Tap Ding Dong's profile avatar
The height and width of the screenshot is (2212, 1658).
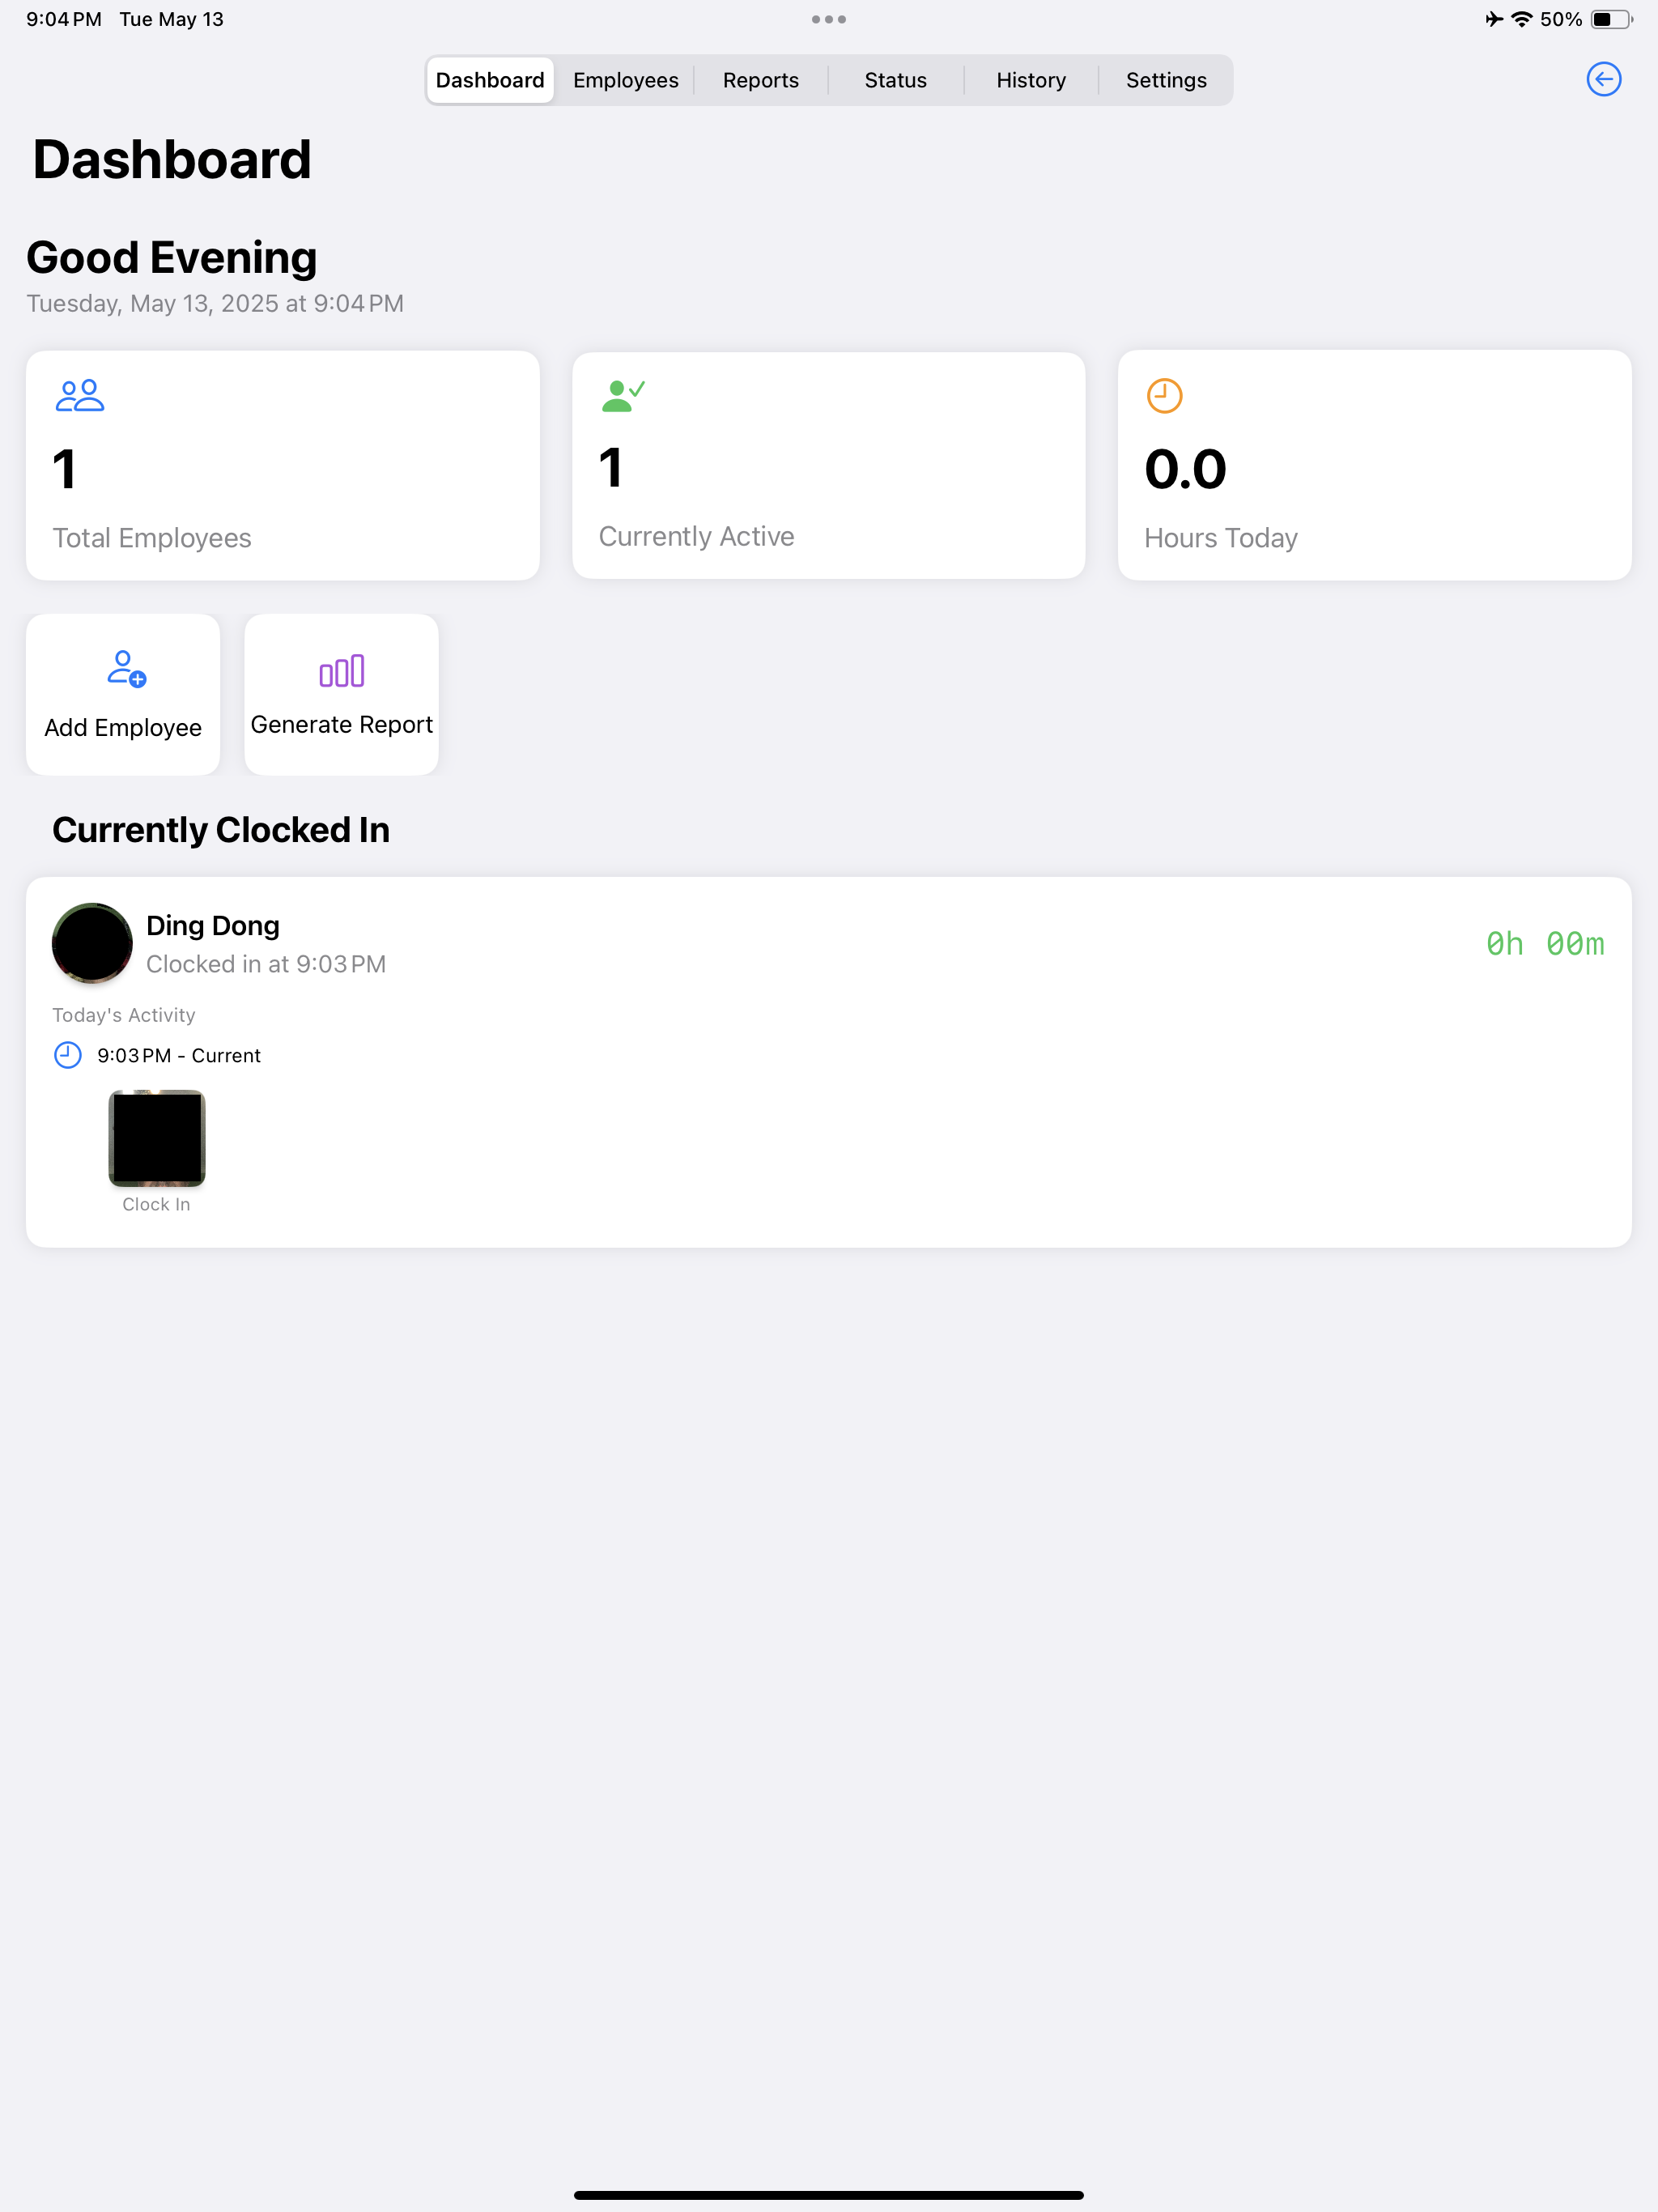pos(91,943)
